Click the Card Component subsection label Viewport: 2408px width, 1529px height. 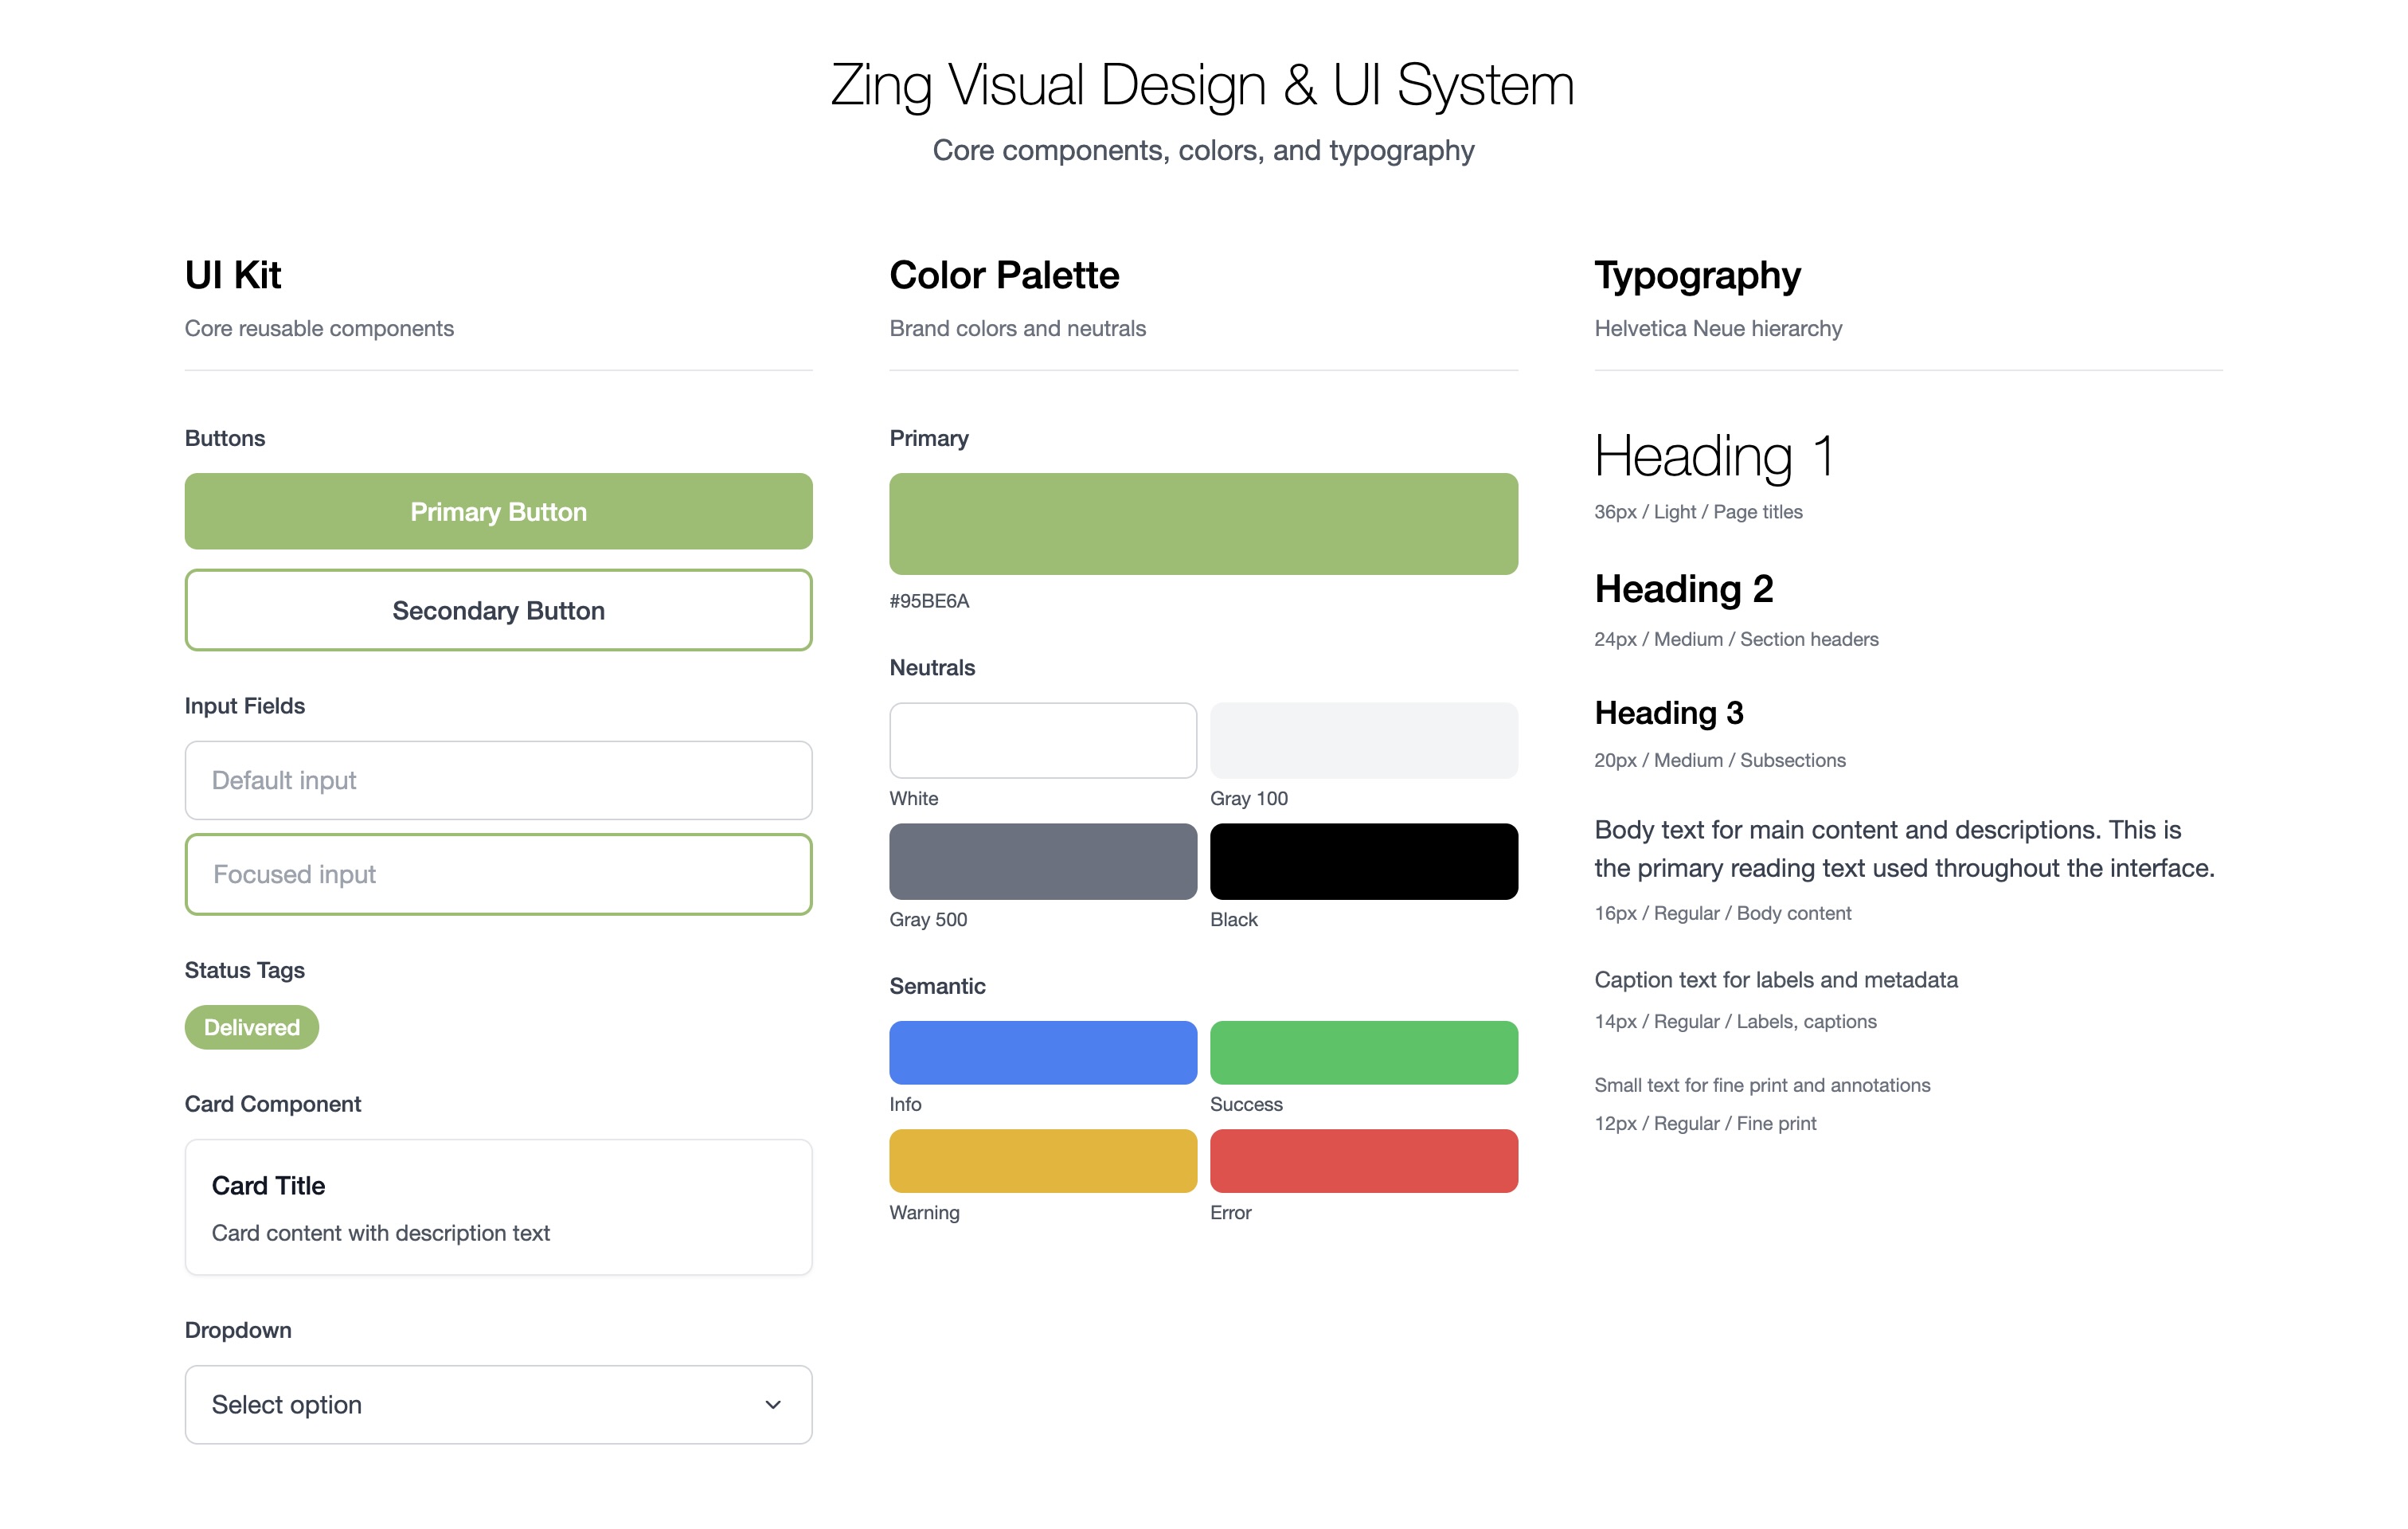(273, 1104)
